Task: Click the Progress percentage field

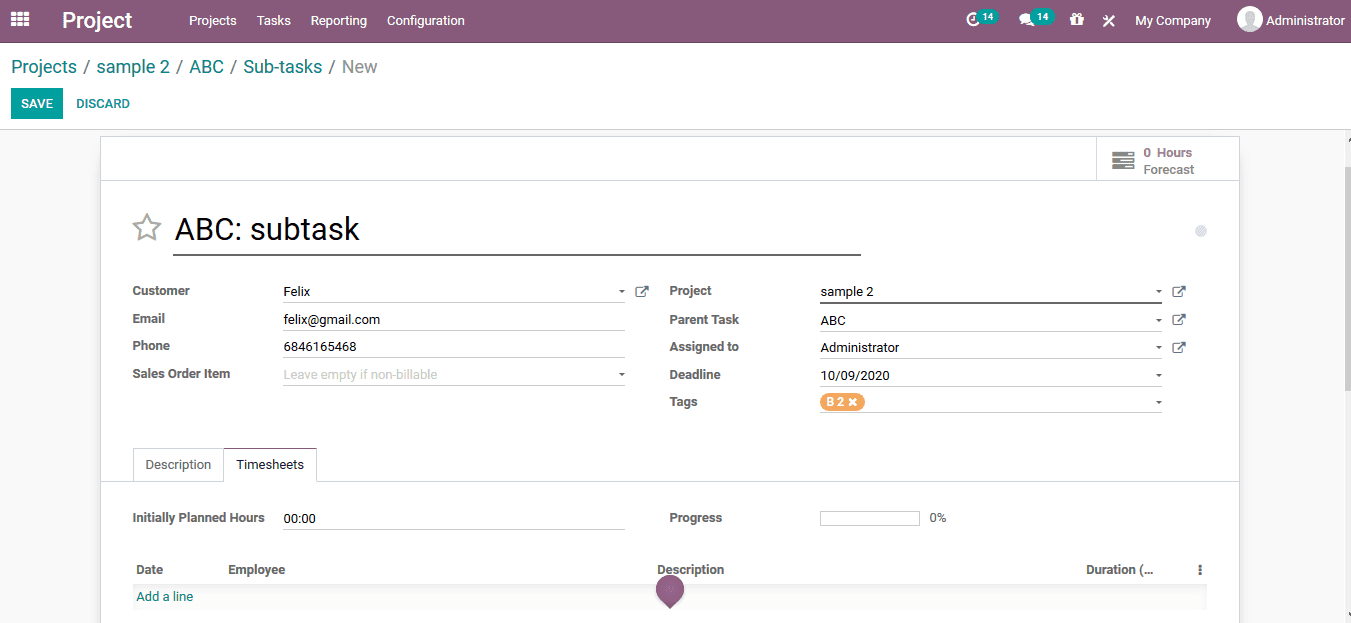Action: pyautogui.click(x=868, y=518)
